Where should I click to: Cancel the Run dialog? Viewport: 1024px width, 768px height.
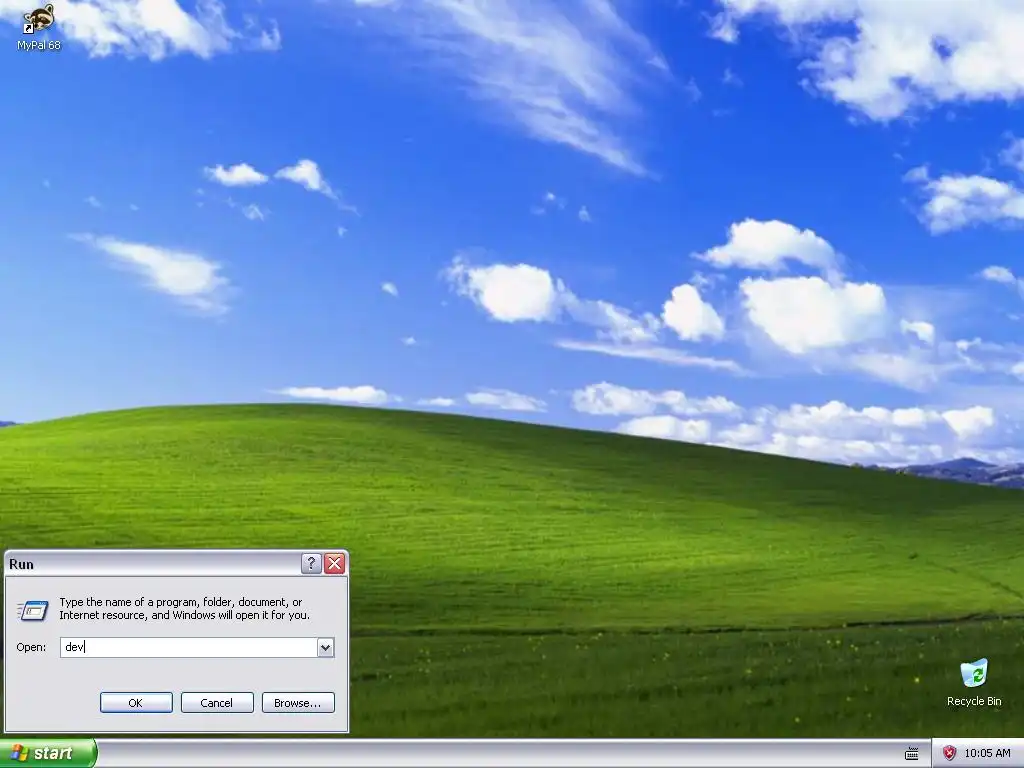[x=217, y=703]
